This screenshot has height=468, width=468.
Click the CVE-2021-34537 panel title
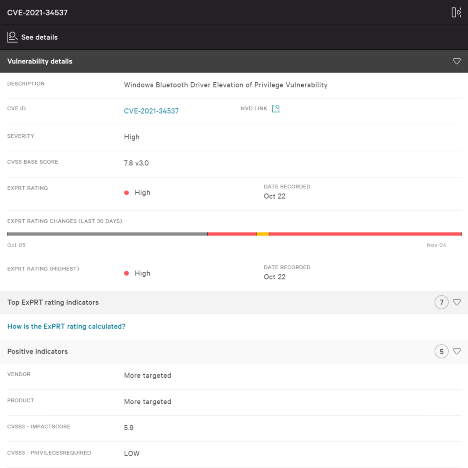point(37,13)
